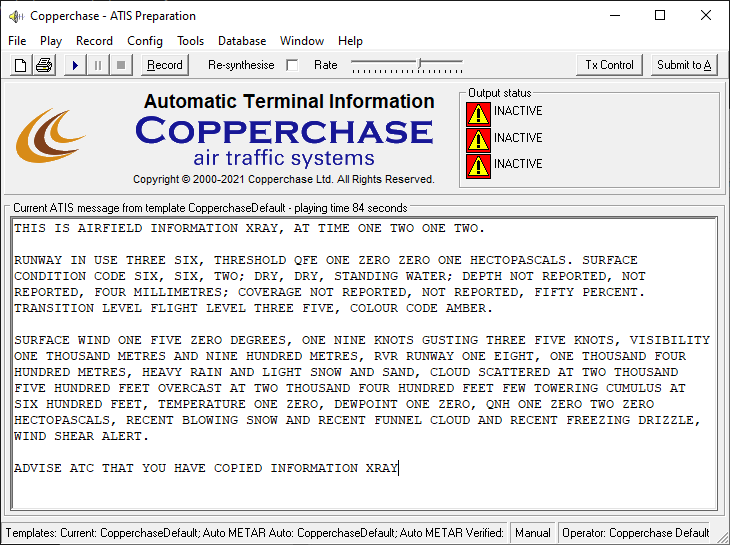730x545 pixels.
Task: Click the 'THIS IS AIRFIELD INFORMATION XRAY' line
Action: [249, 228]
